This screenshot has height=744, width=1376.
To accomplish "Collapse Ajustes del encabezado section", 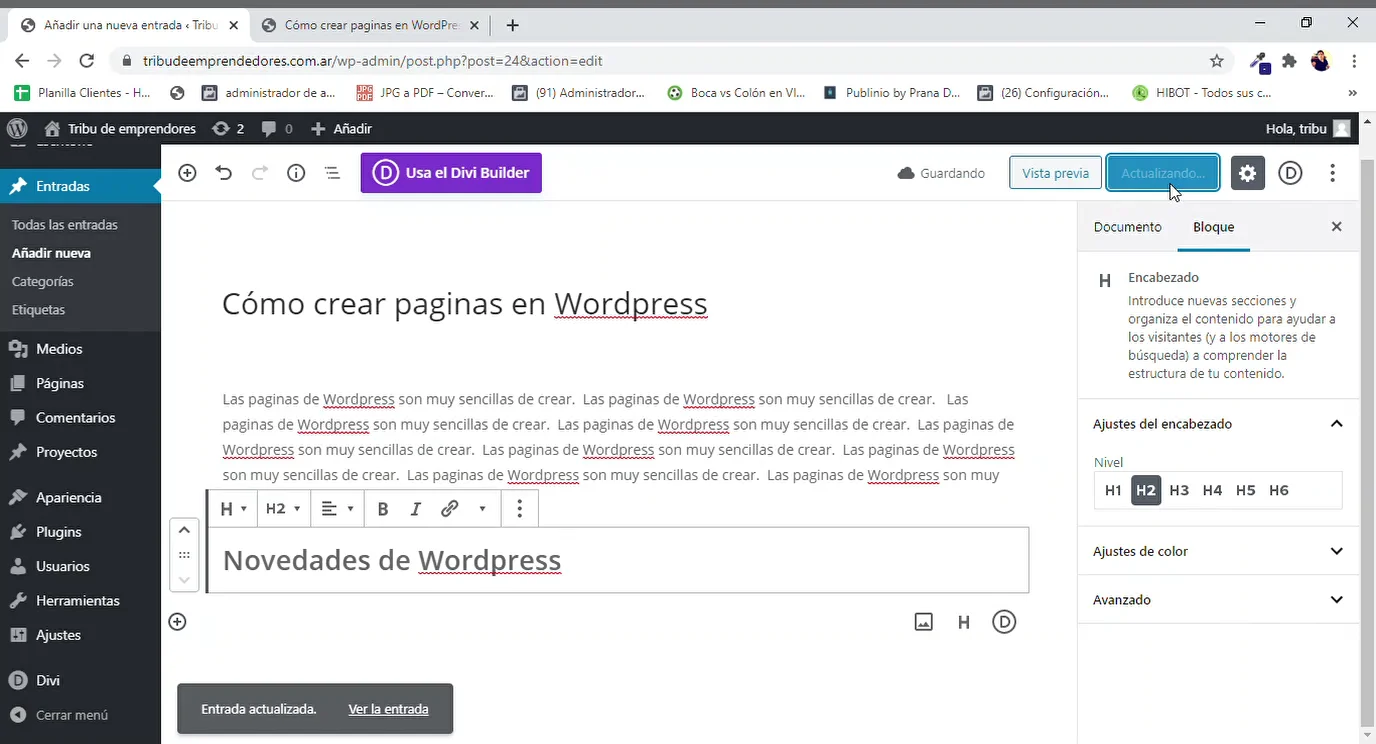I will (x=1218, y=424).
